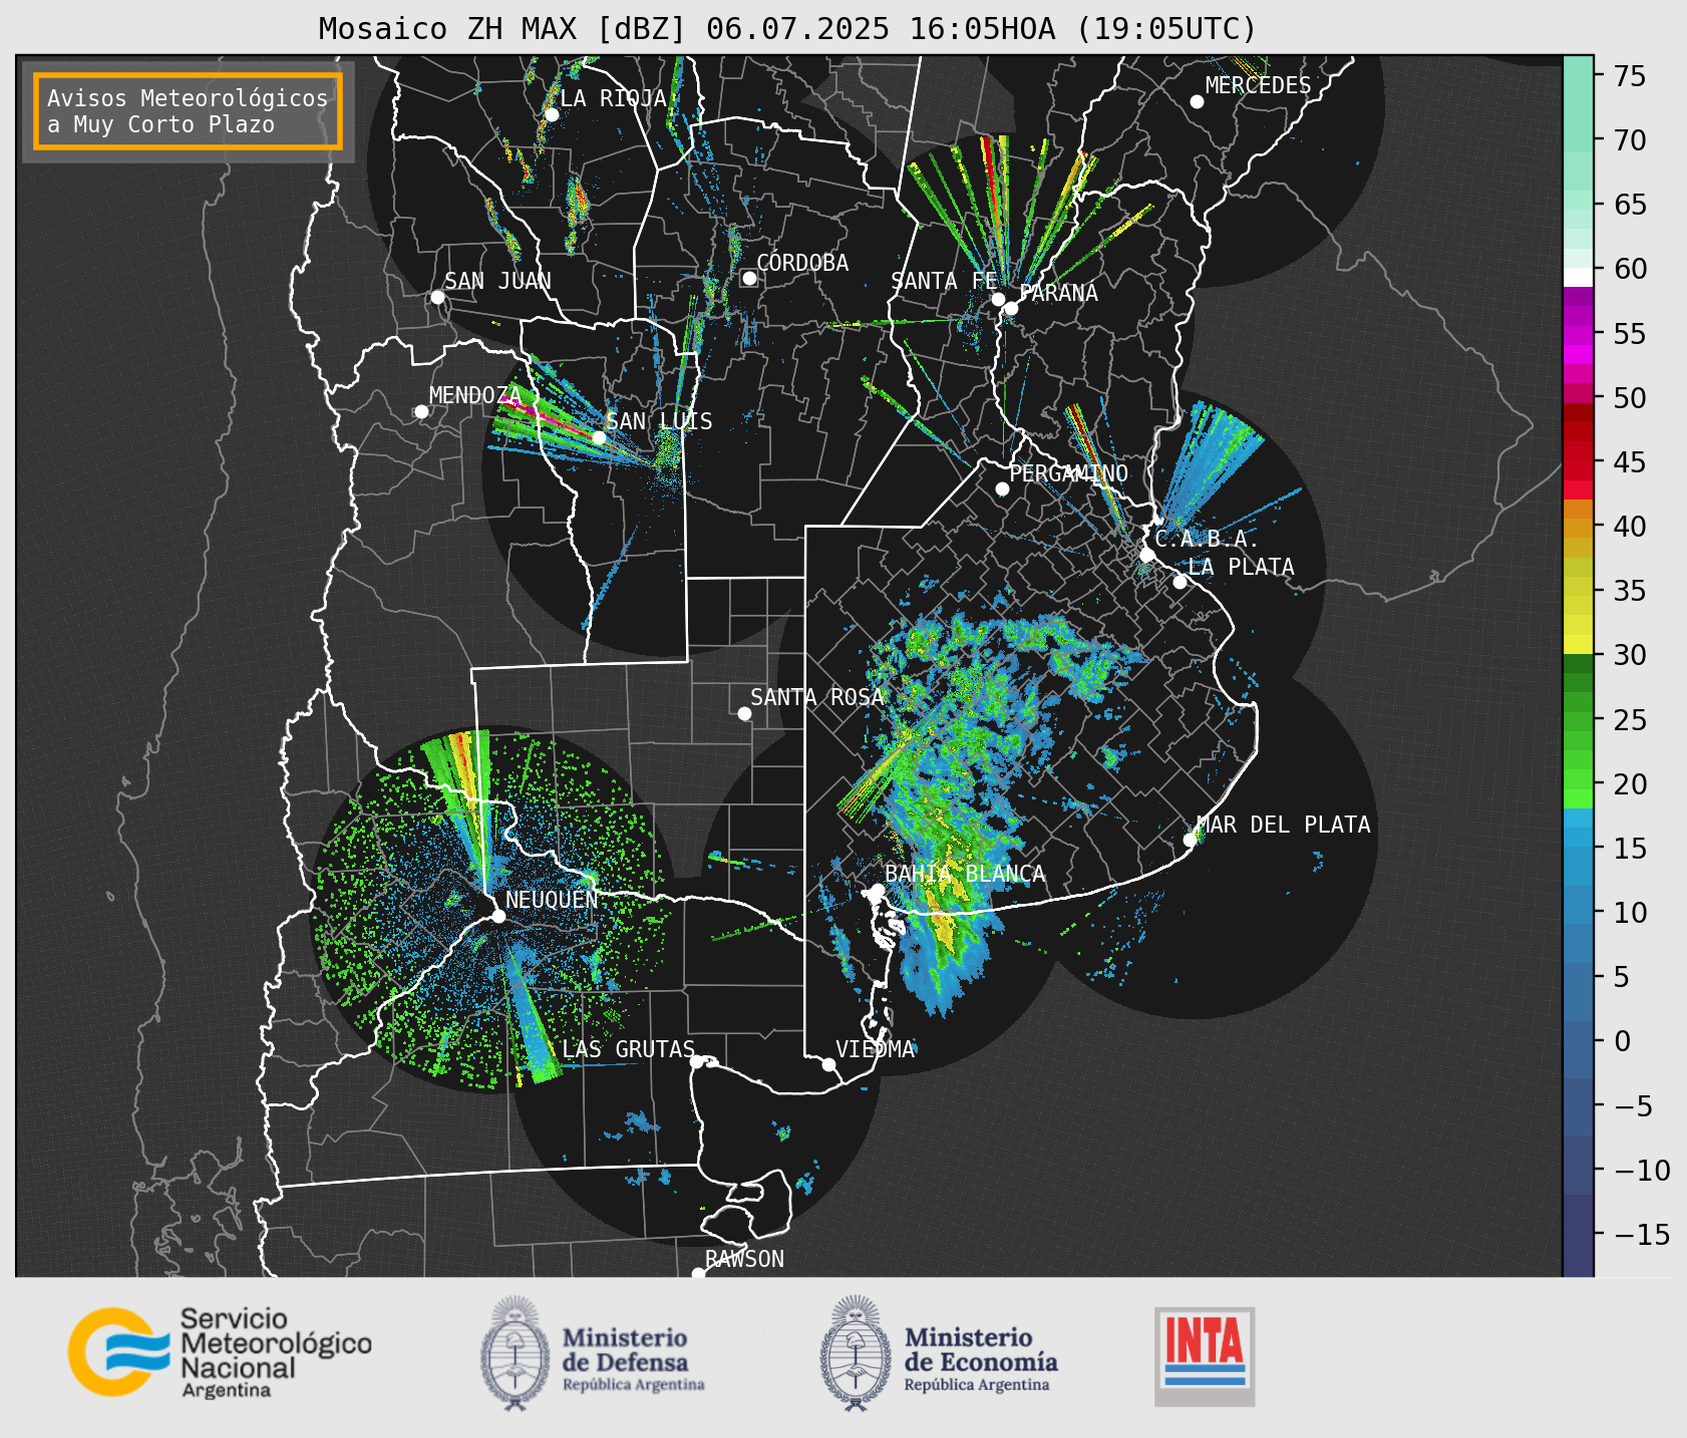Screen dimensions: 1687x1438
Task: Click the 40 label on the colorbar
Action: click(1628, 526)
